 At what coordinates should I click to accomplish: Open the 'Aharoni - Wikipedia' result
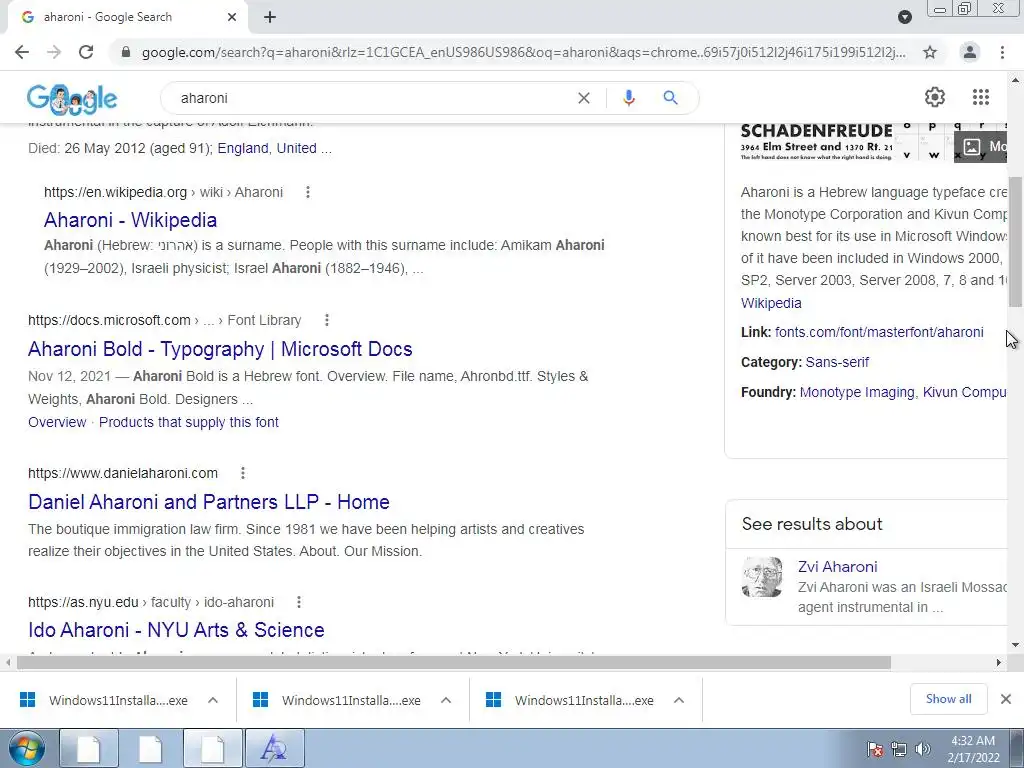pos(131,220)
